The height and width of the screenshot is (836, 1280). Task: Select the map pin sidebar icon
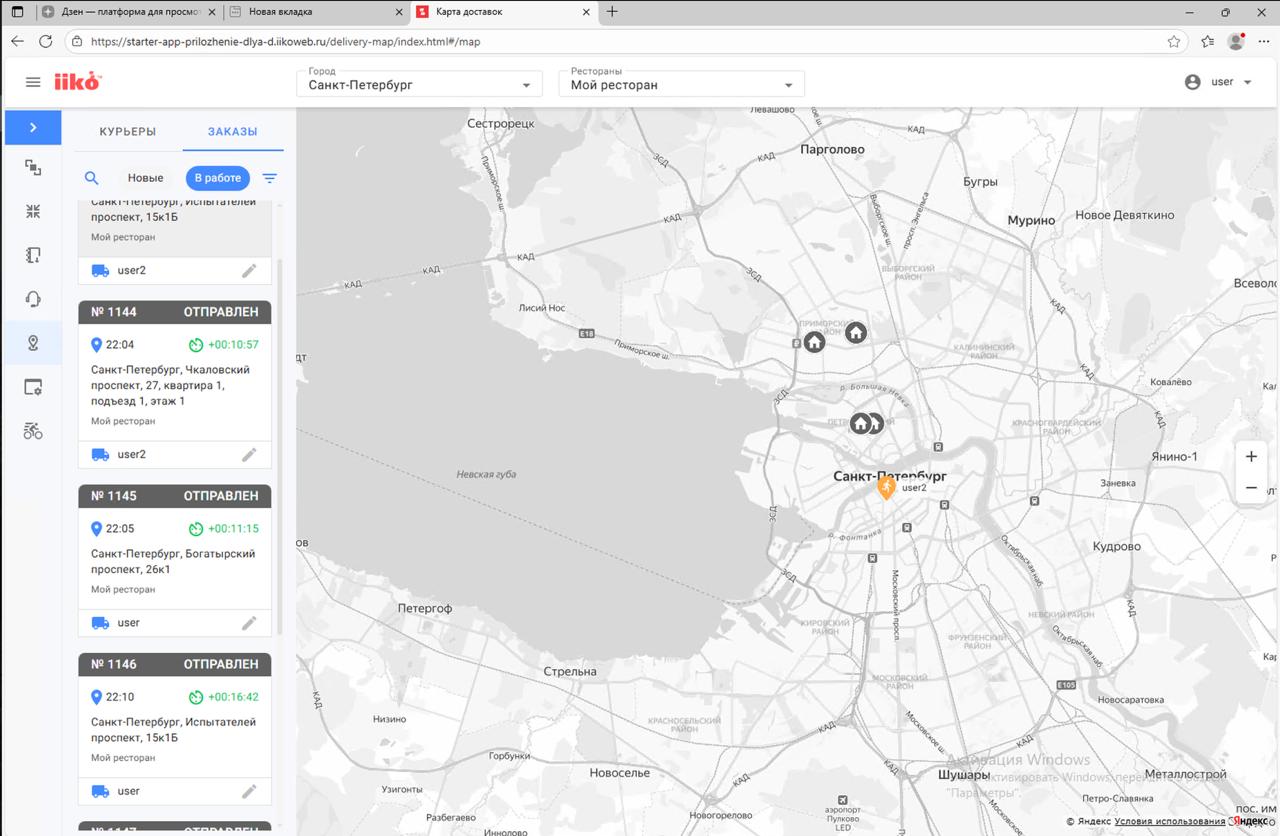[x=33, y=343]
